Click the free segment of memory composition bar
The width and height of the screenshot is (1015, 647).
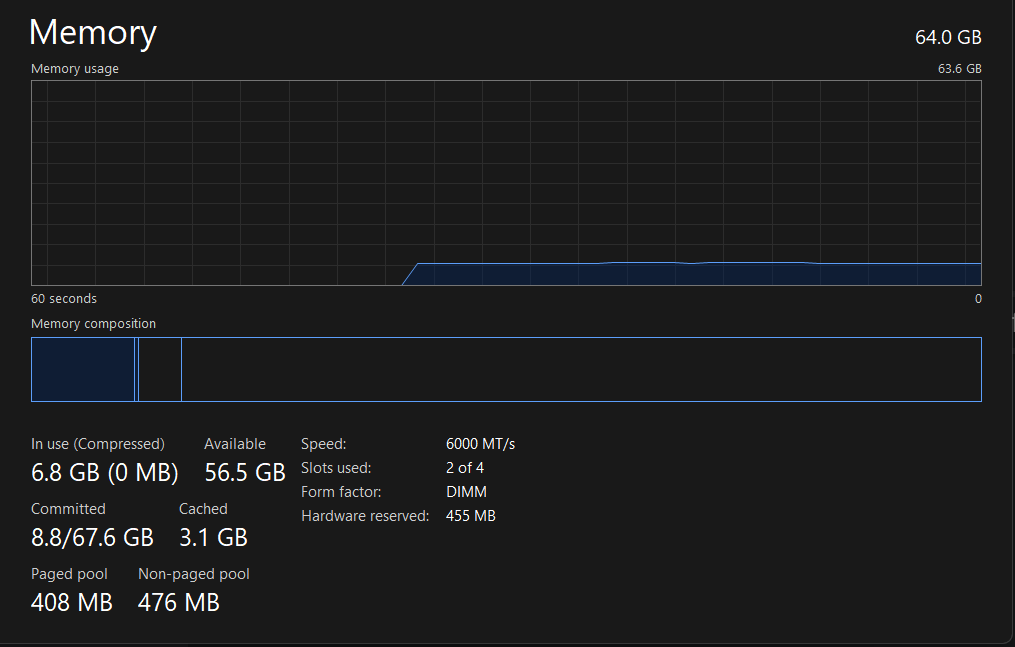click(581, 369)
